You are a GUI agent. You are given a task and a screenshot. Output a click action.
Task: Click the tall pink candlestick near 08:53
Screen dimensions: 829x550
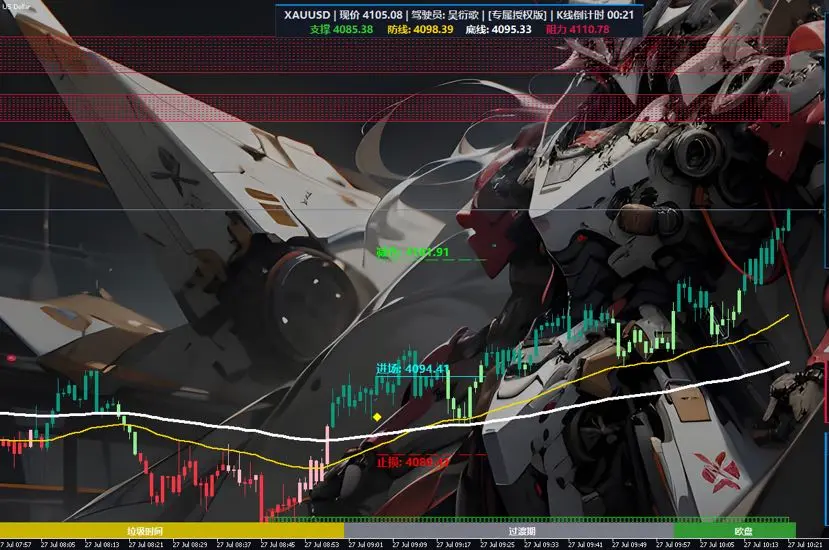coord(327,445)
